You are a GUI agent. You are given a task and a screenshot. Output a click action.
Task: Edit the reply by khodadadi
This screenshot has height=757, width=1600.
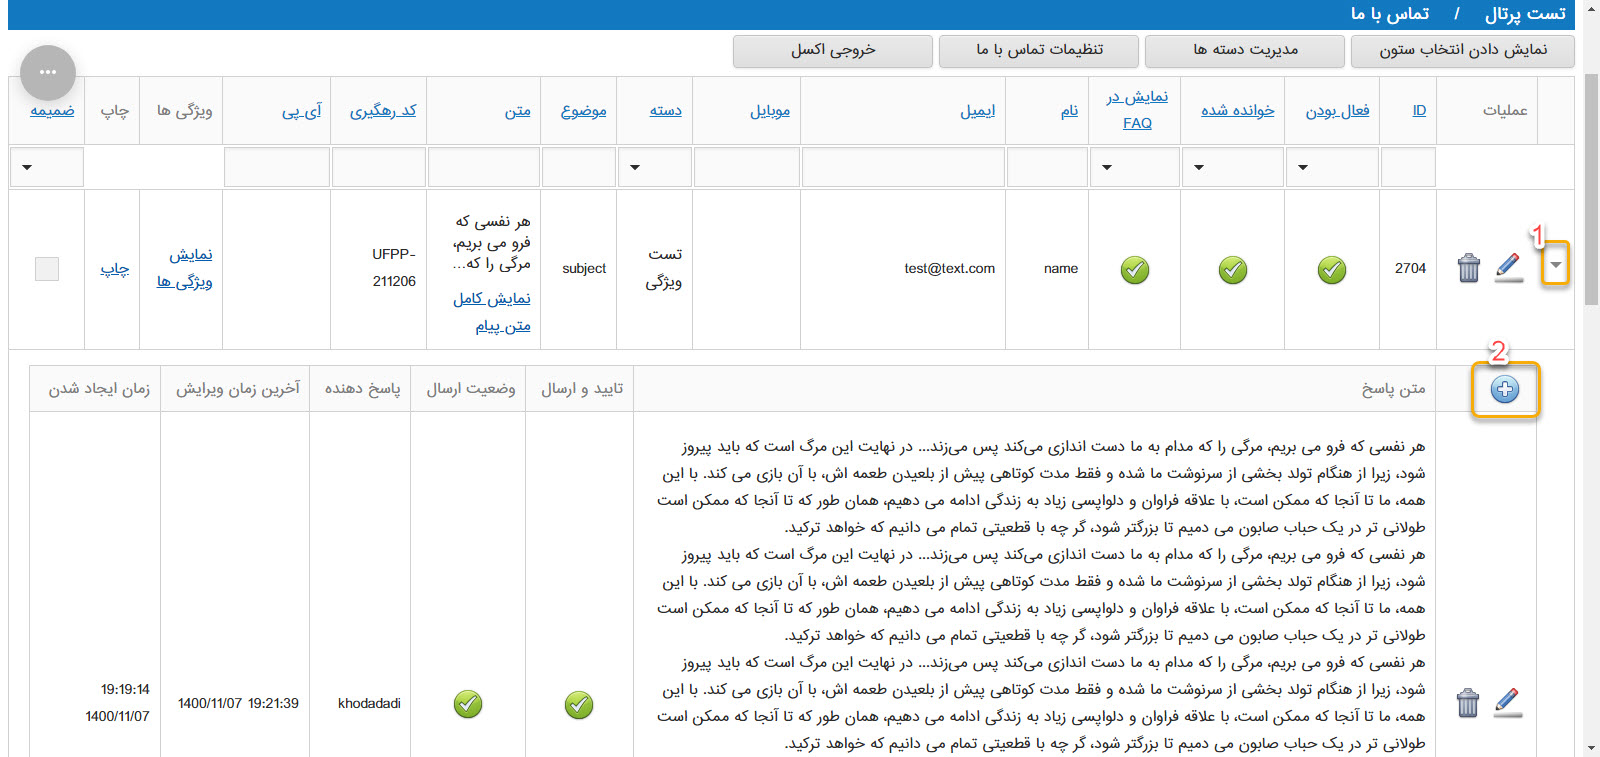1507,702
